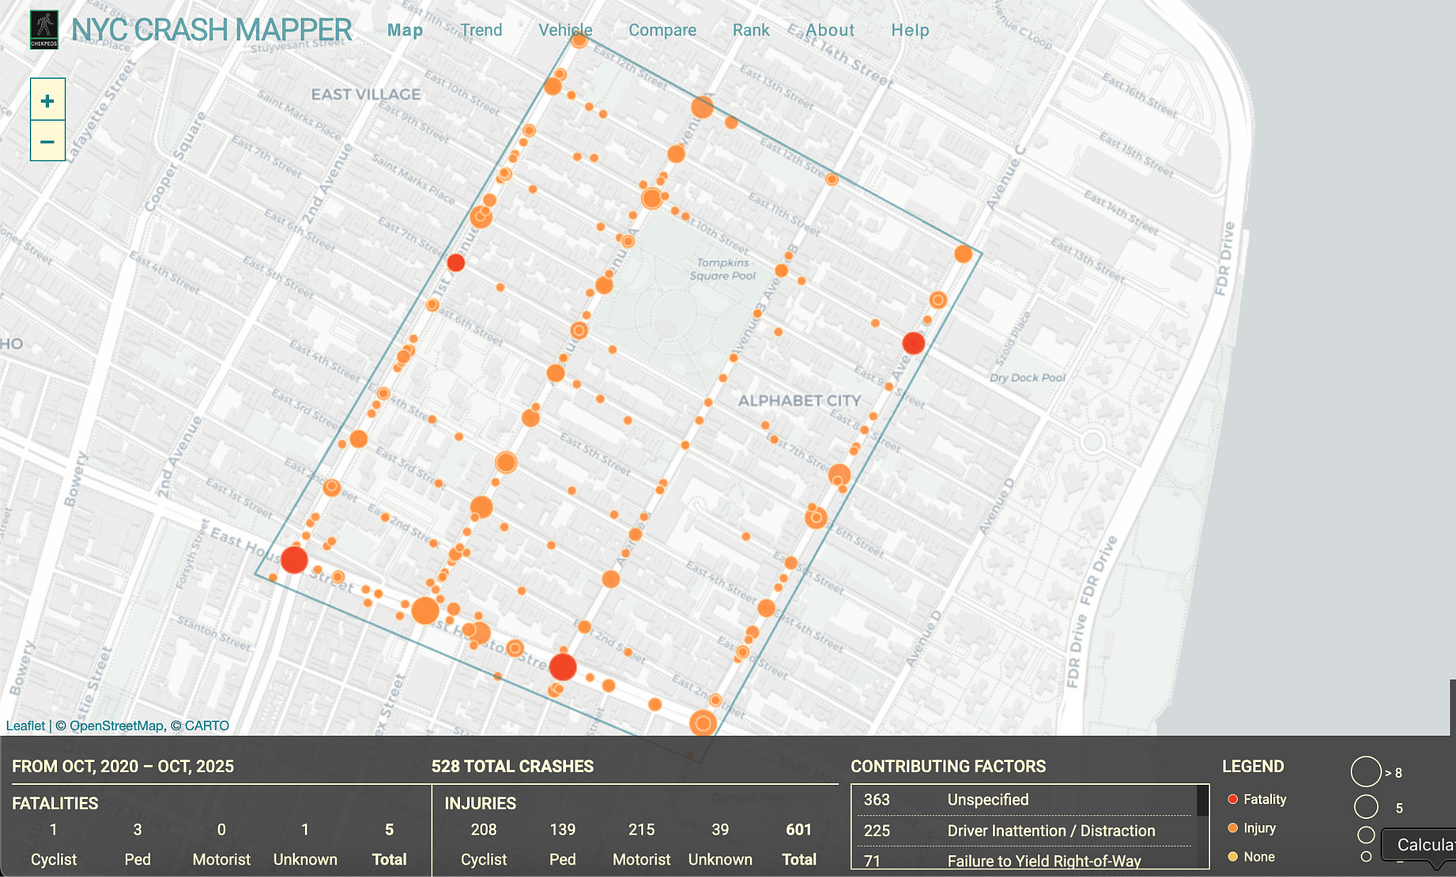Click the FROM OCT, 2020 – OCT, 2025 date range
This screenshot has width=1456, height=877.
123,766
